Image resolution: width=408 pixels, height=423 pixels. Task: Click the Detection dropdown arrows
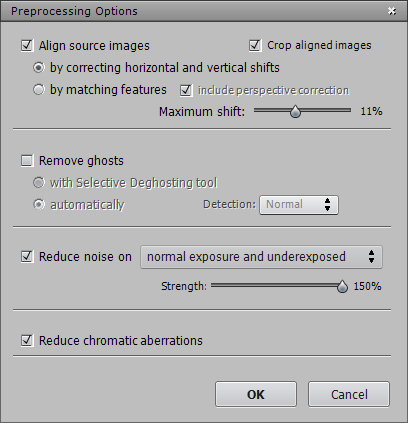pyautogui.click(x=327, y=205)
